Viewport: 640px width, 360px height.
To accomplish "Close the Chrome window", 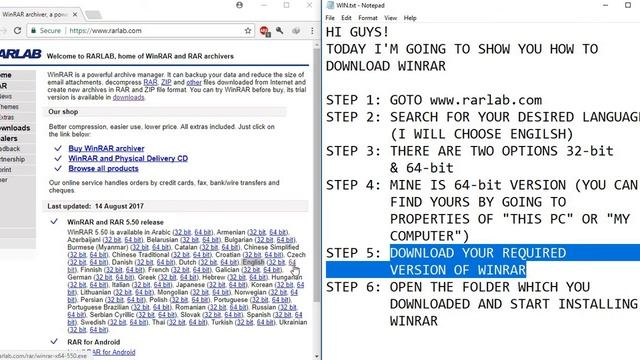I will [x=309, y=5].
